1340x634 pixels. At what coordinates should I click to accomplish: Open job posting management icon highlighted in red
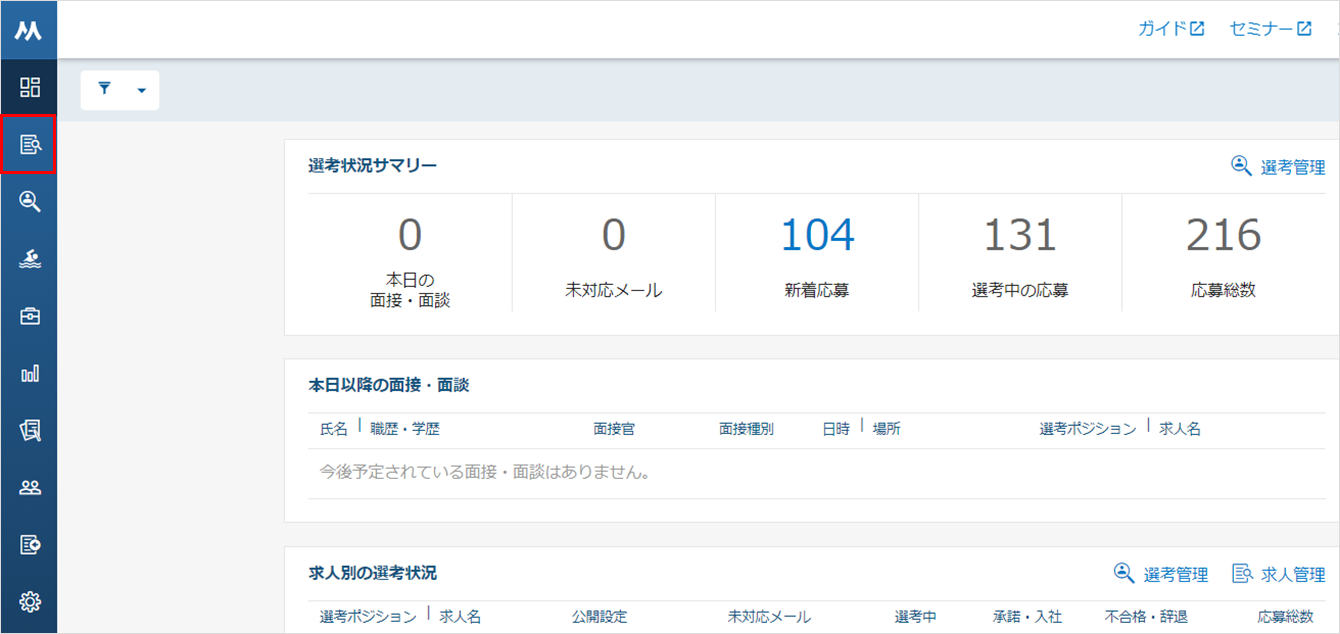(x=29, y=145)
